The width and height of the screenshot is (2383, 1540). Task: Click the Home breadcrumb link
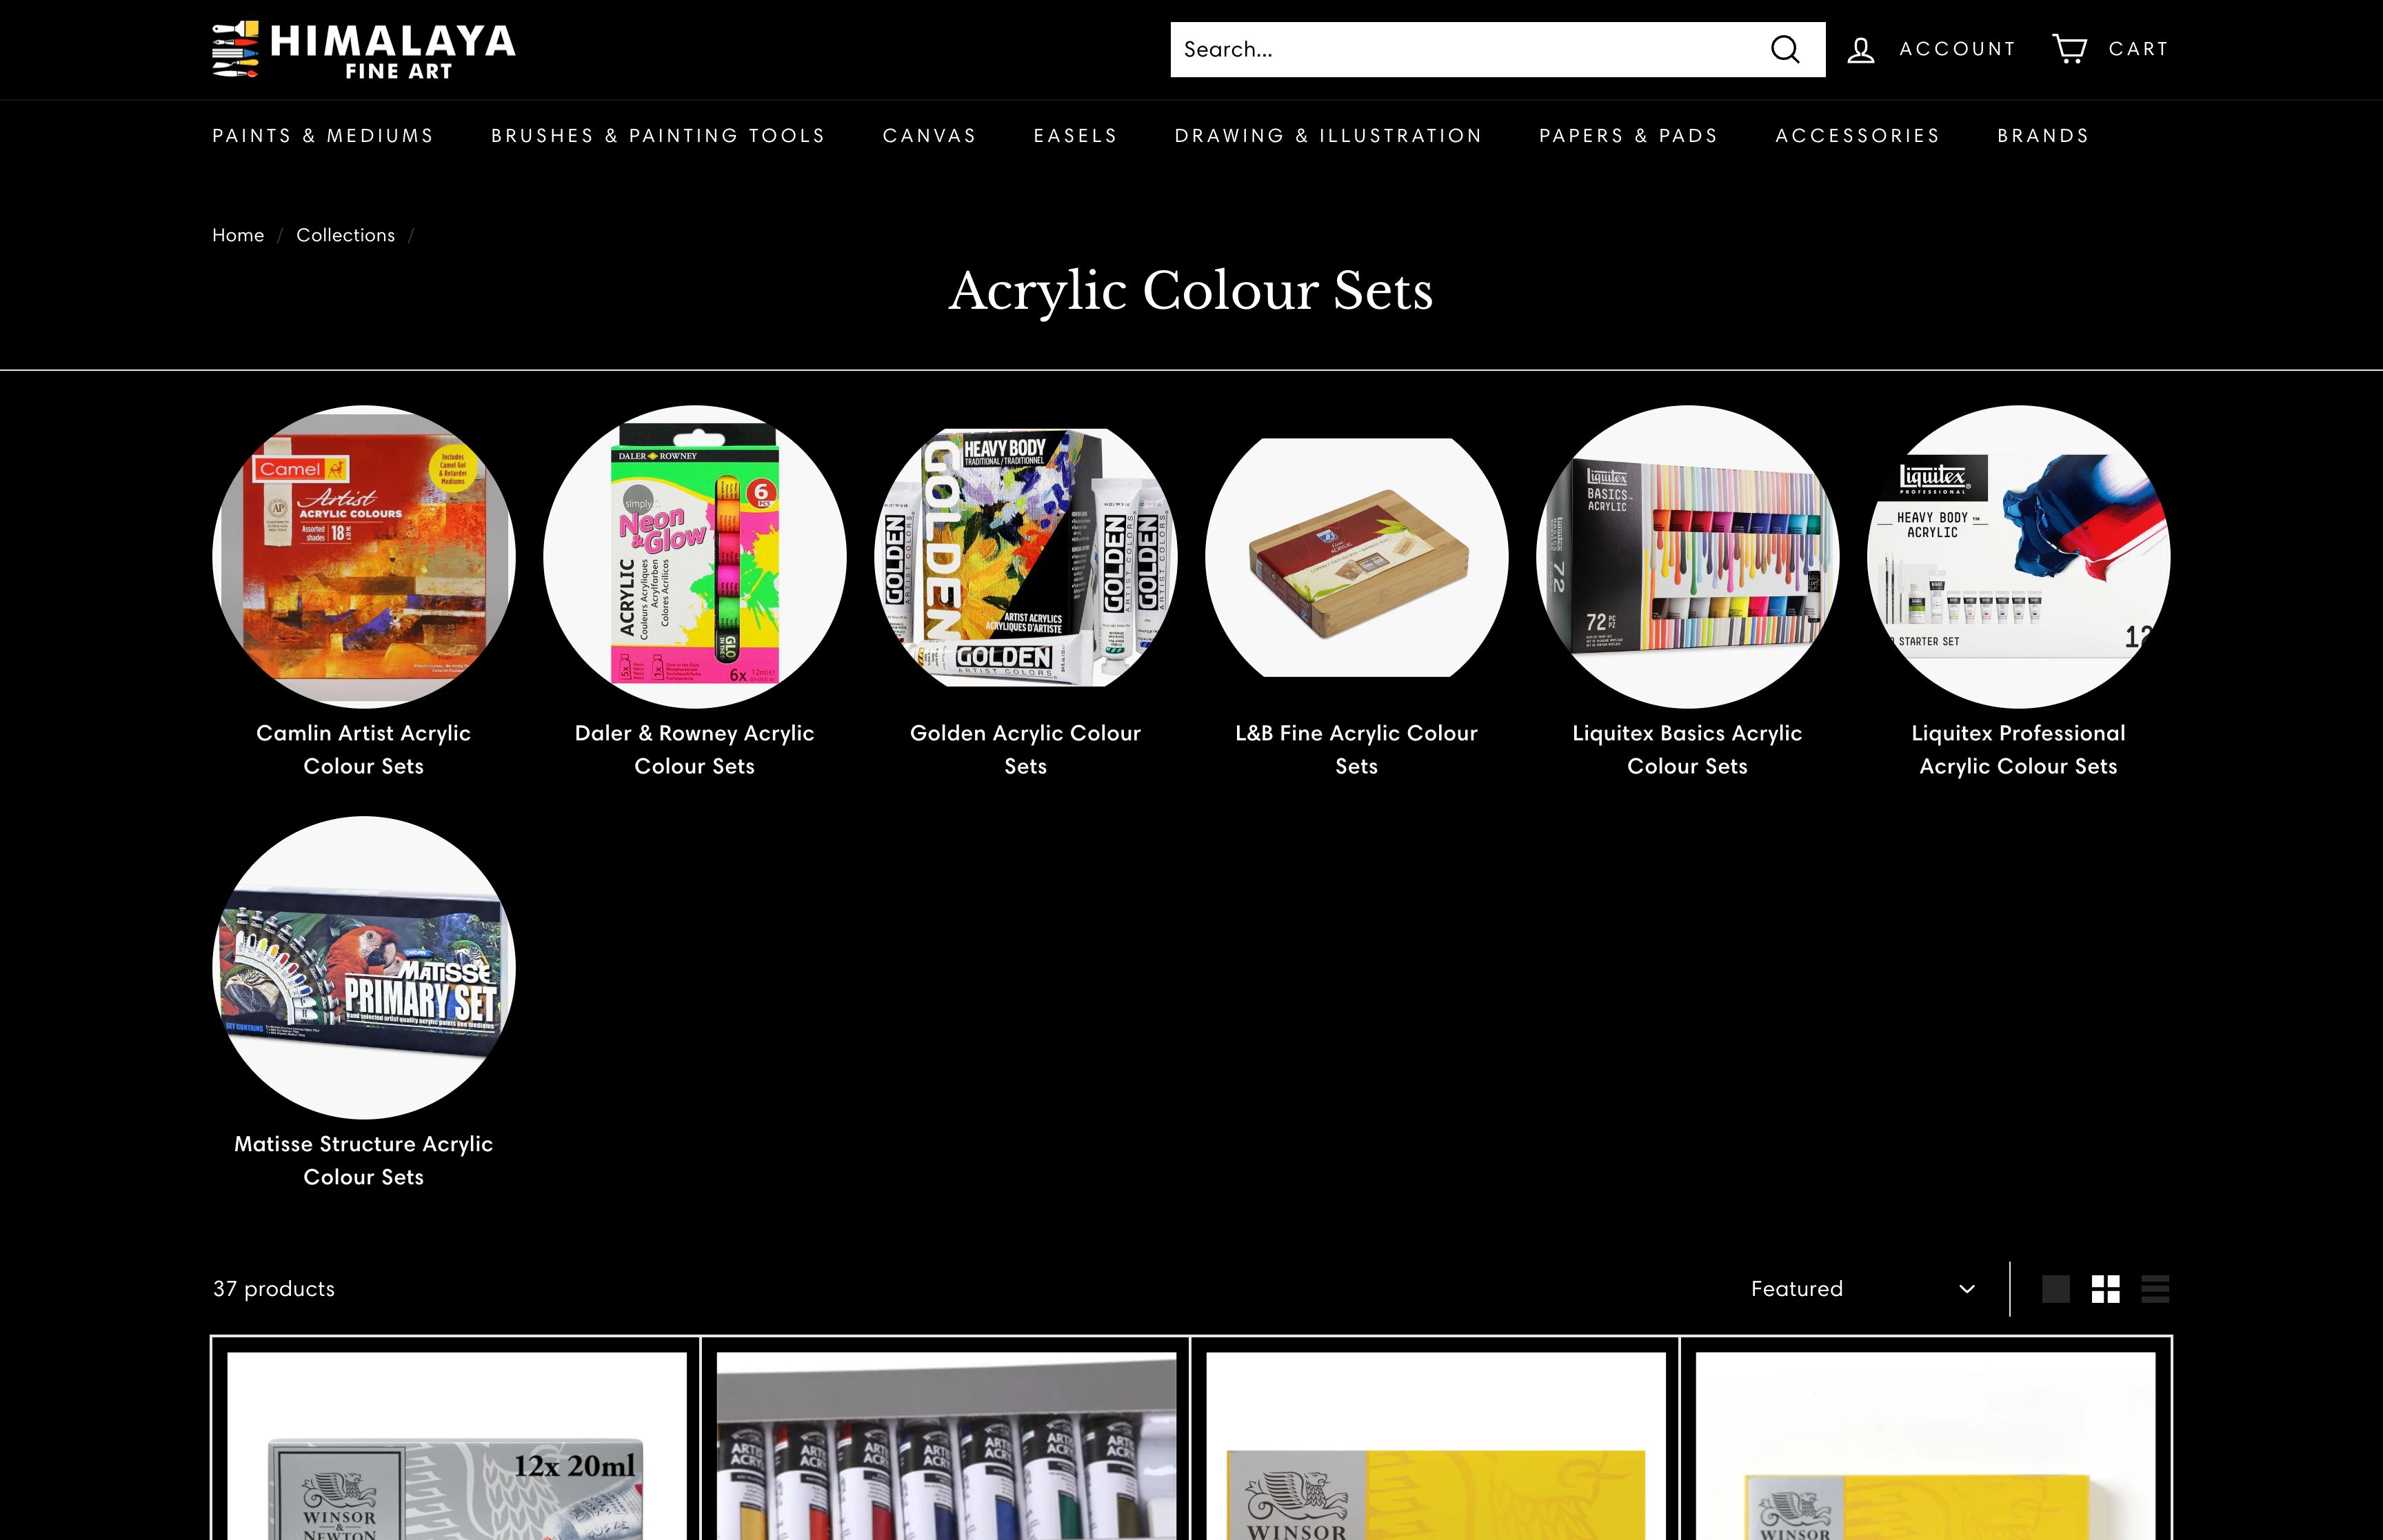tap(237, 232)
